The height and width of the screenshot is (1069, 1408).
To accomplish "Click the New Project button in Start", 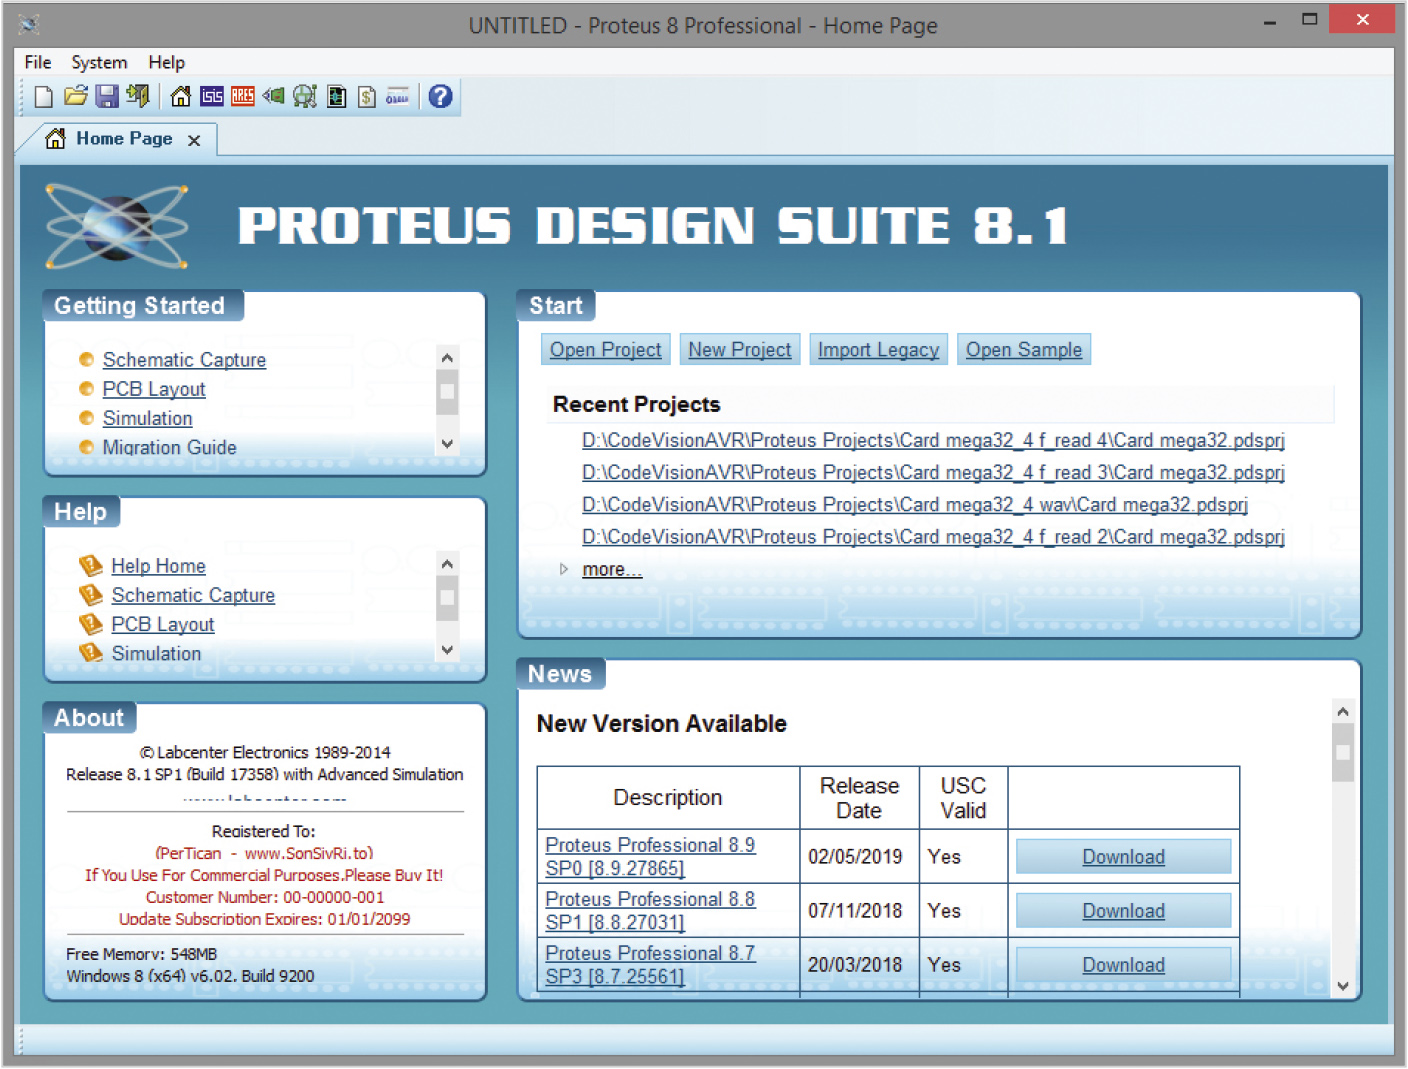I will [x=740, y=350].
